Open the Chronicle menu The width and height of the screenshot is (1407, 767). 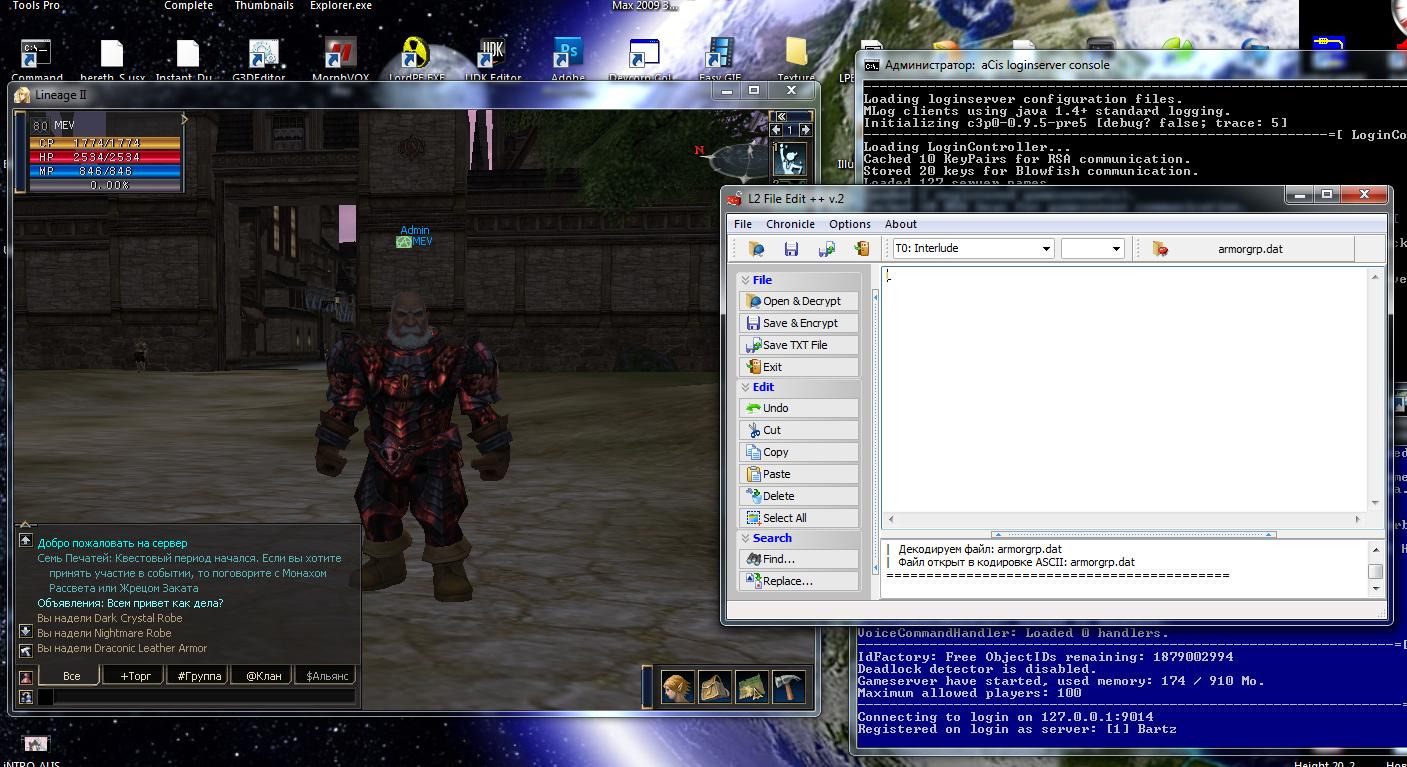790,224
